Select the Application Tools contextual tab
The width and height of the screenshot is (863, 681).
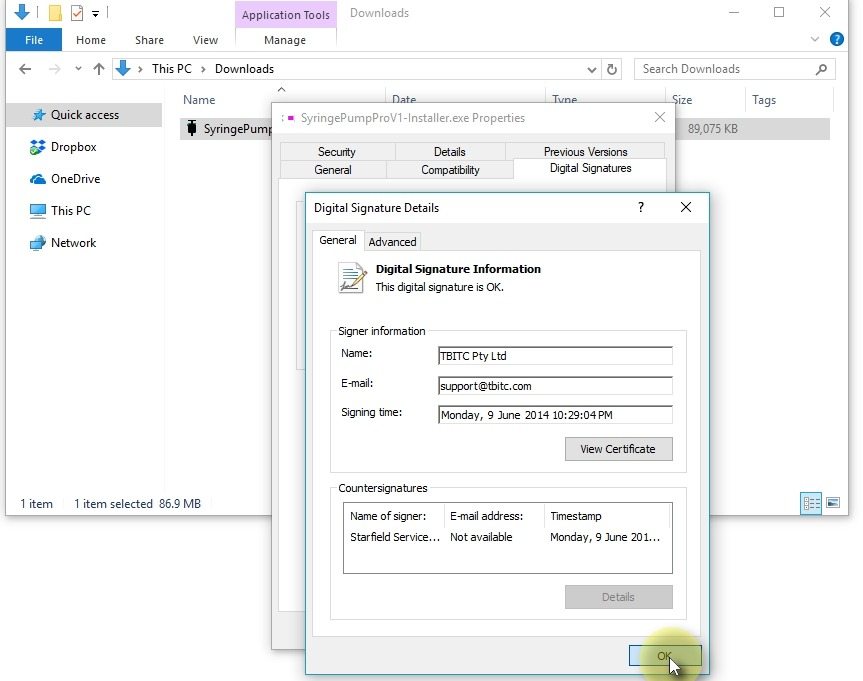(286, 15)
